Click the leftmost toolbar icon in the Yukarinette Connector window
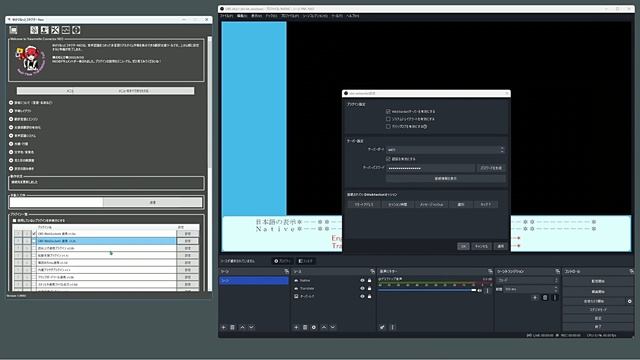 coord(13,30)
